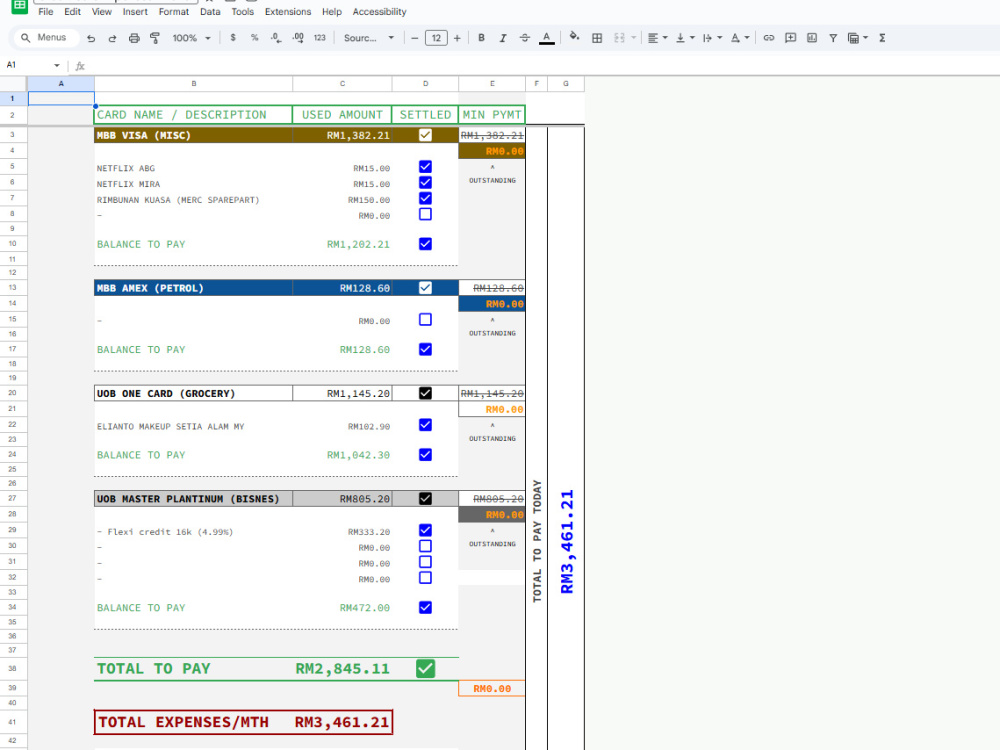The image size is (1000, 750).
Task: Apply strikethrough formatting
Action: tap(525, 38)
